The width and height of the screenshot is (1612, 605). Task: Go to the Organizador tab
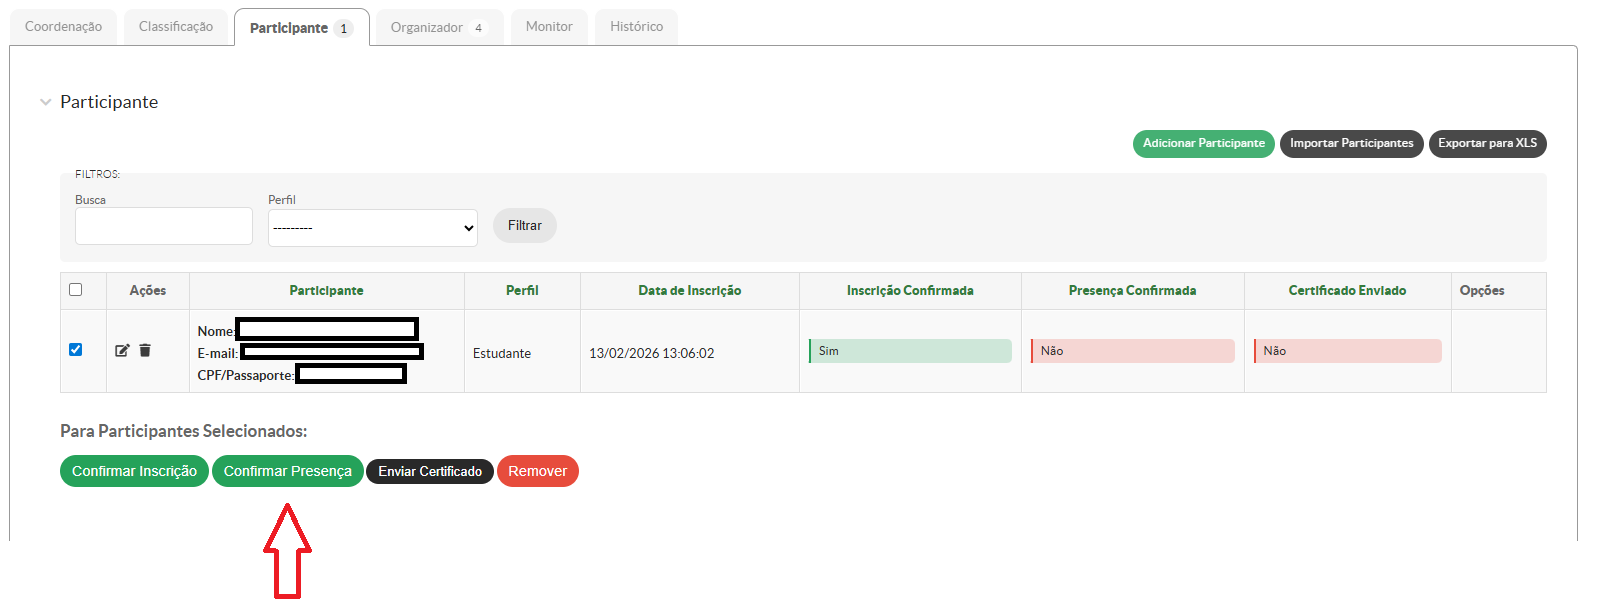point(436,27)
